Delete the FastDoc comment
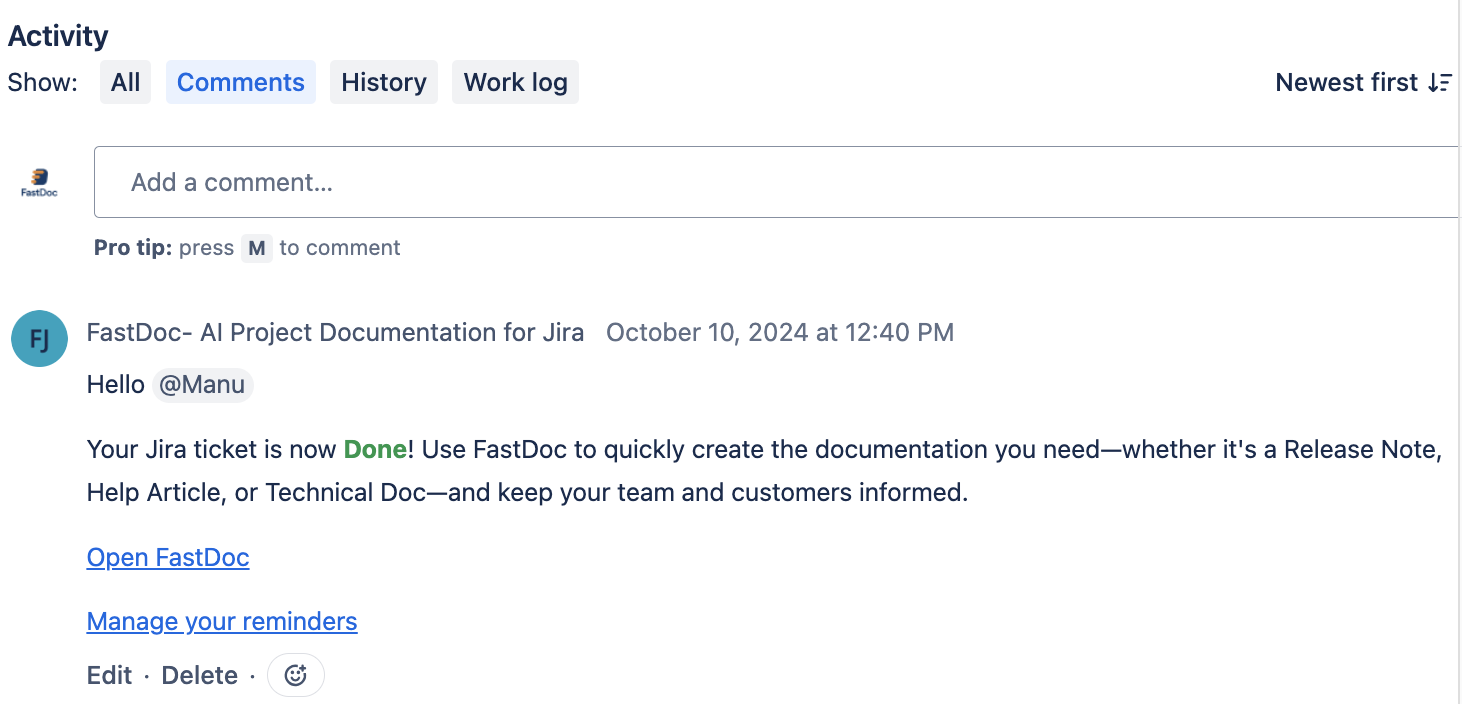1462x704 pixels. [200, 675]
